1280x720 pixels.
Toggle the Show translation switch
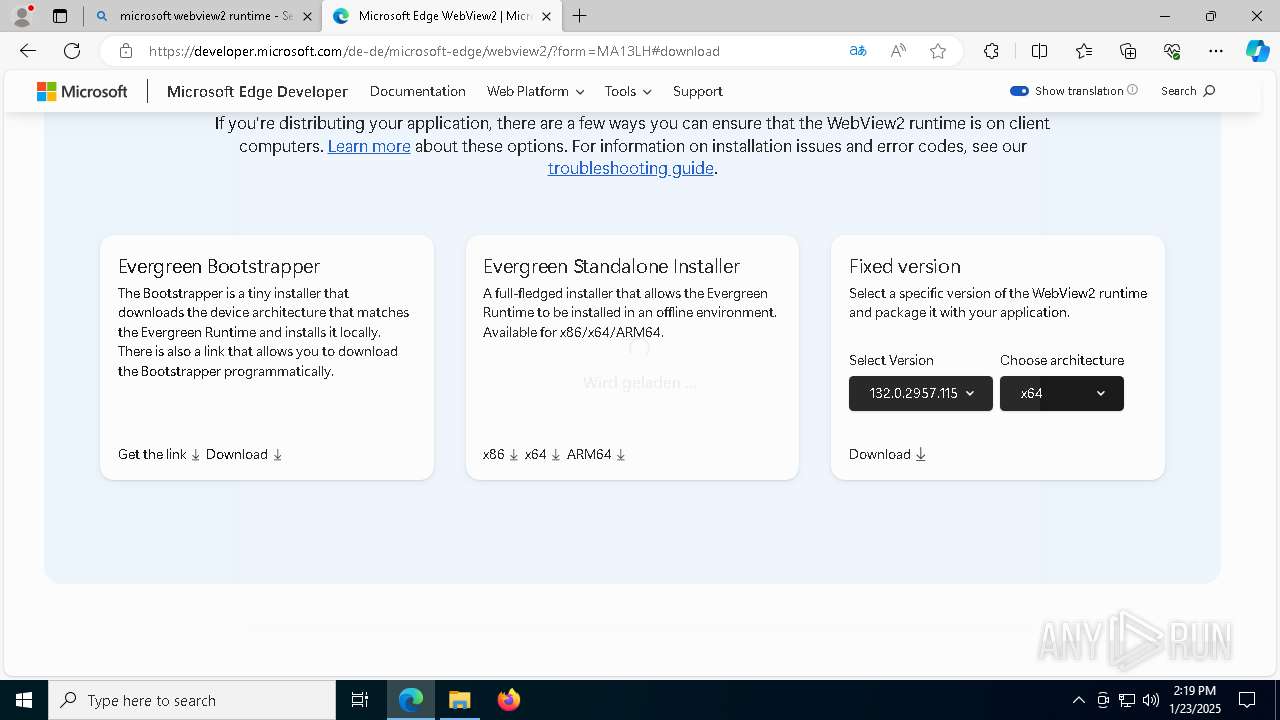coord(1019,91)
